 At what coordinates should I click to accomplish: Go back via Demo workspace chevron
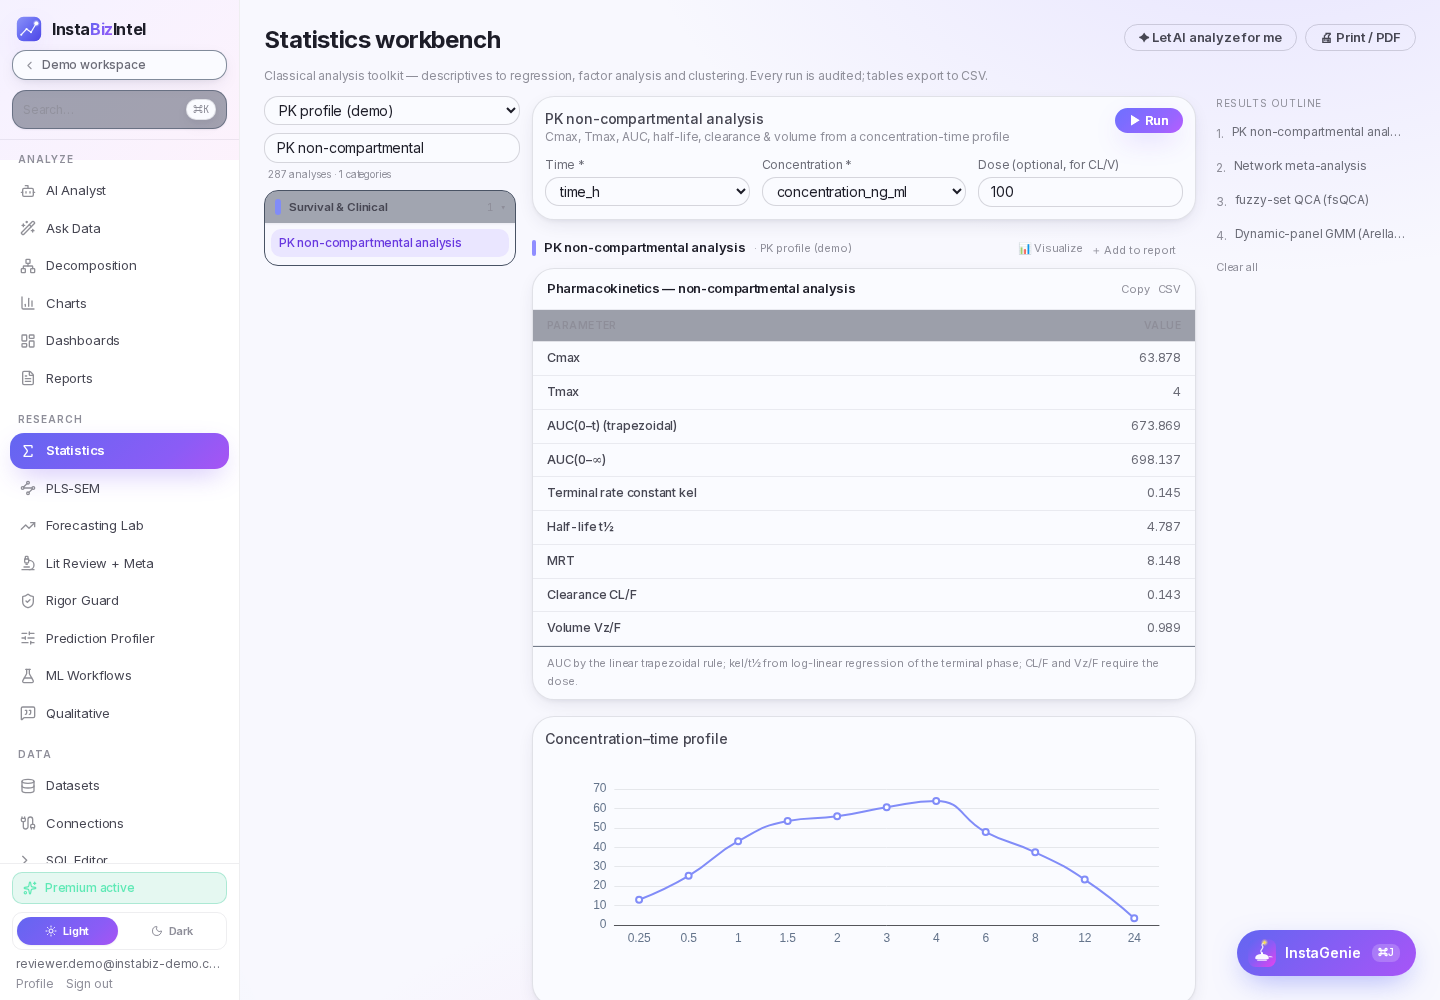point(30,65)
